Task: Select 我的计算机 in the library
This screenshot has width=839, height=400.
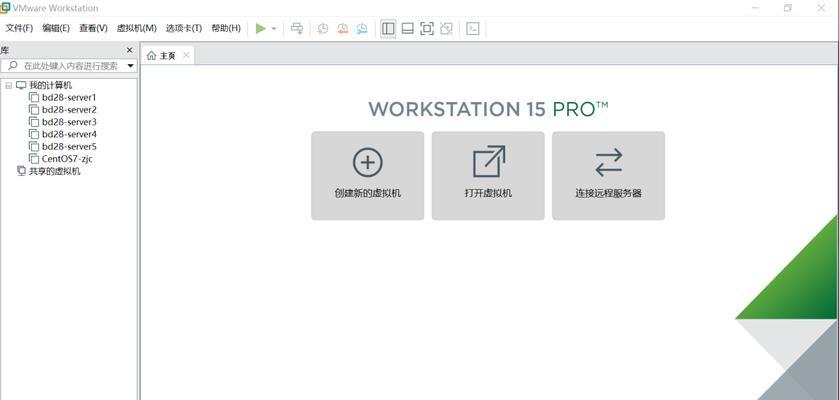Action: coord(50,86)
